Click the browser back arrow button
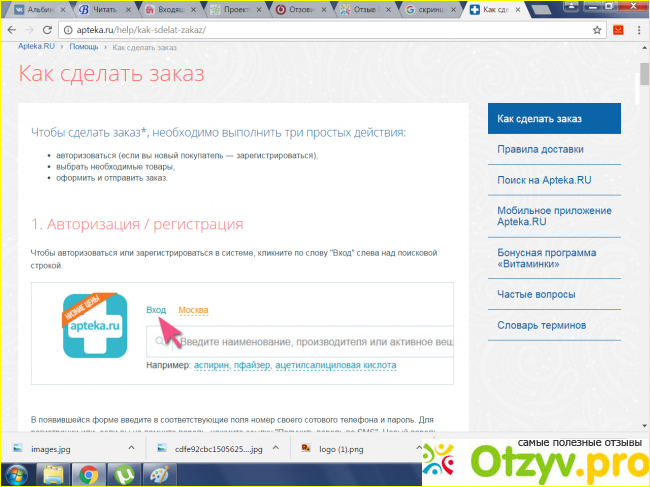This screenshot has height=487, width=650. click(x=11, y=30)
